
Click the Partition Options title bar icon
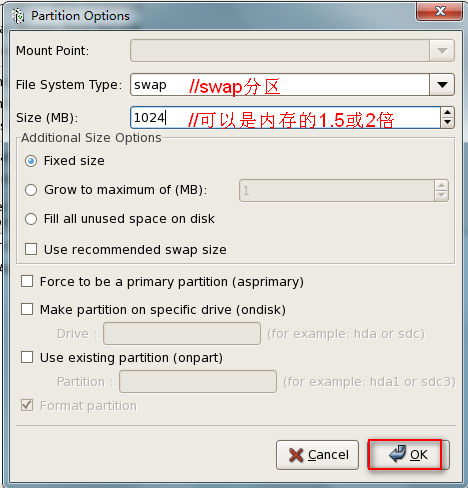point(18,16)
